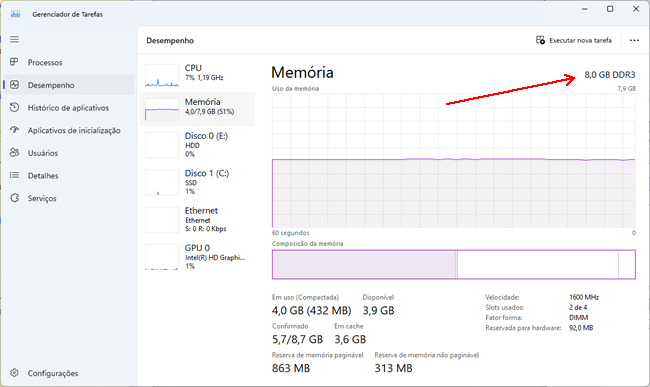Click the Task Manager app icon in title bar

tap(15, 14)
